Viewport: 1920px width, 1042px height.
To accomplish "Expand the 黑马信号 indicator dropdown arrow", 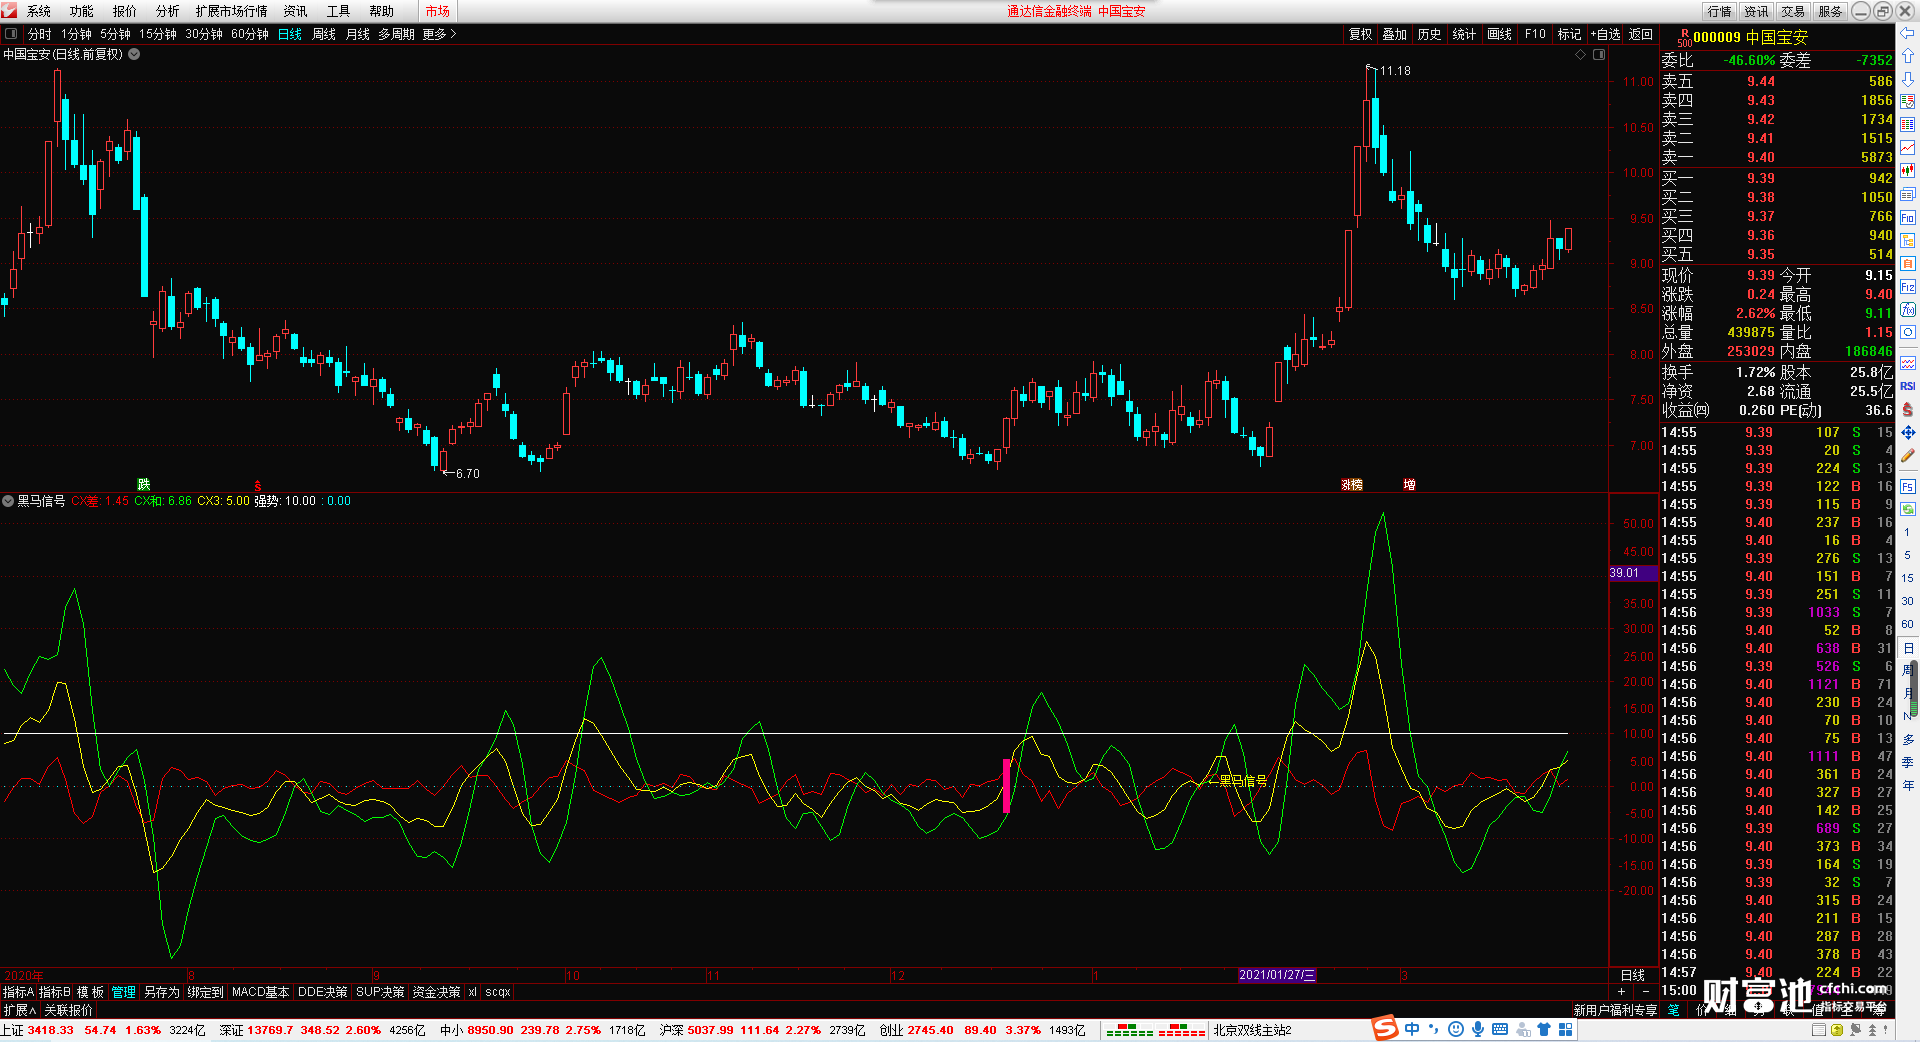I will coord(8,501).
